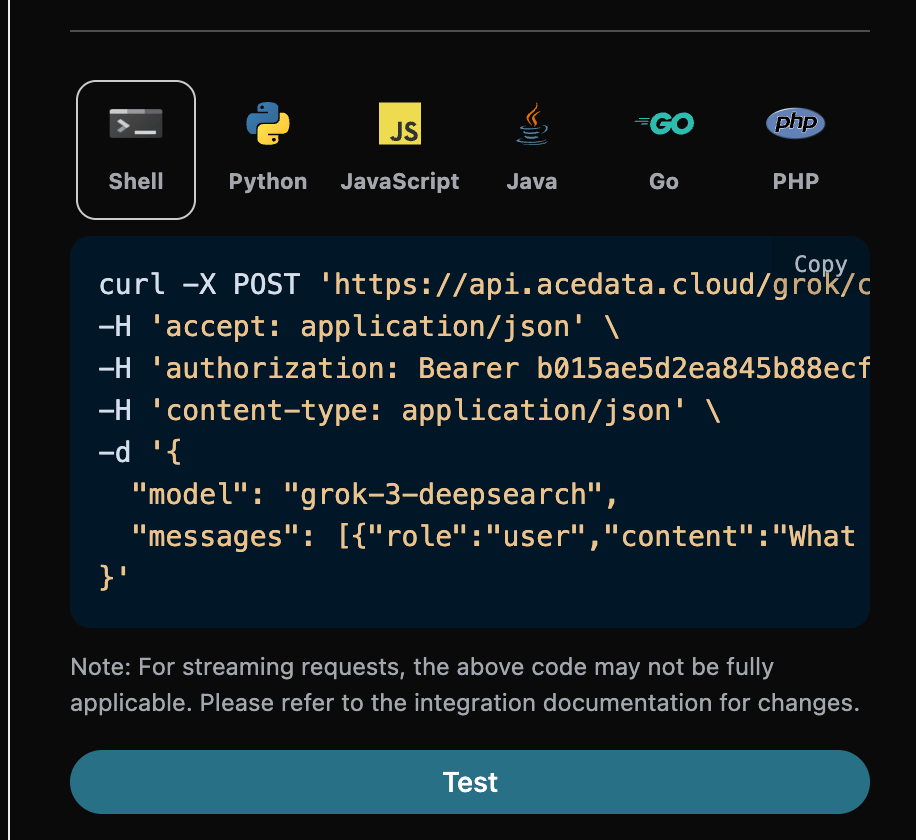Select the Python tab label
Screen dimensions: 916x840
point(268,182)
